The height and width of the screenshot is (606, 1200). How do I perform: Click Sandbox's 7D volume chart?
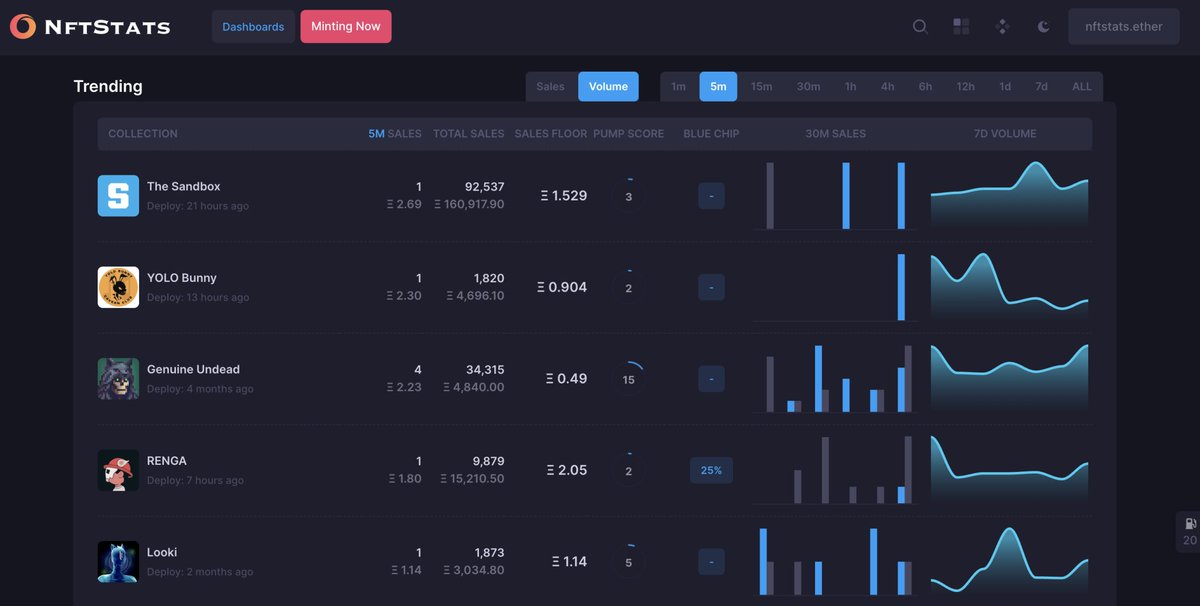pyautogui.click(x=1008, y=195)
